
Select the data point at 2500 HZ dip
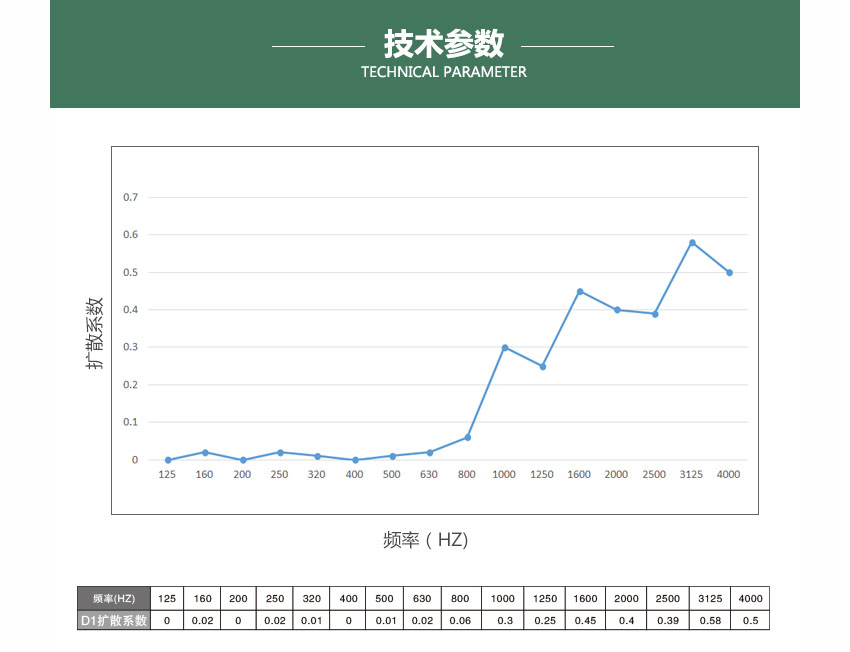(653, 313)
